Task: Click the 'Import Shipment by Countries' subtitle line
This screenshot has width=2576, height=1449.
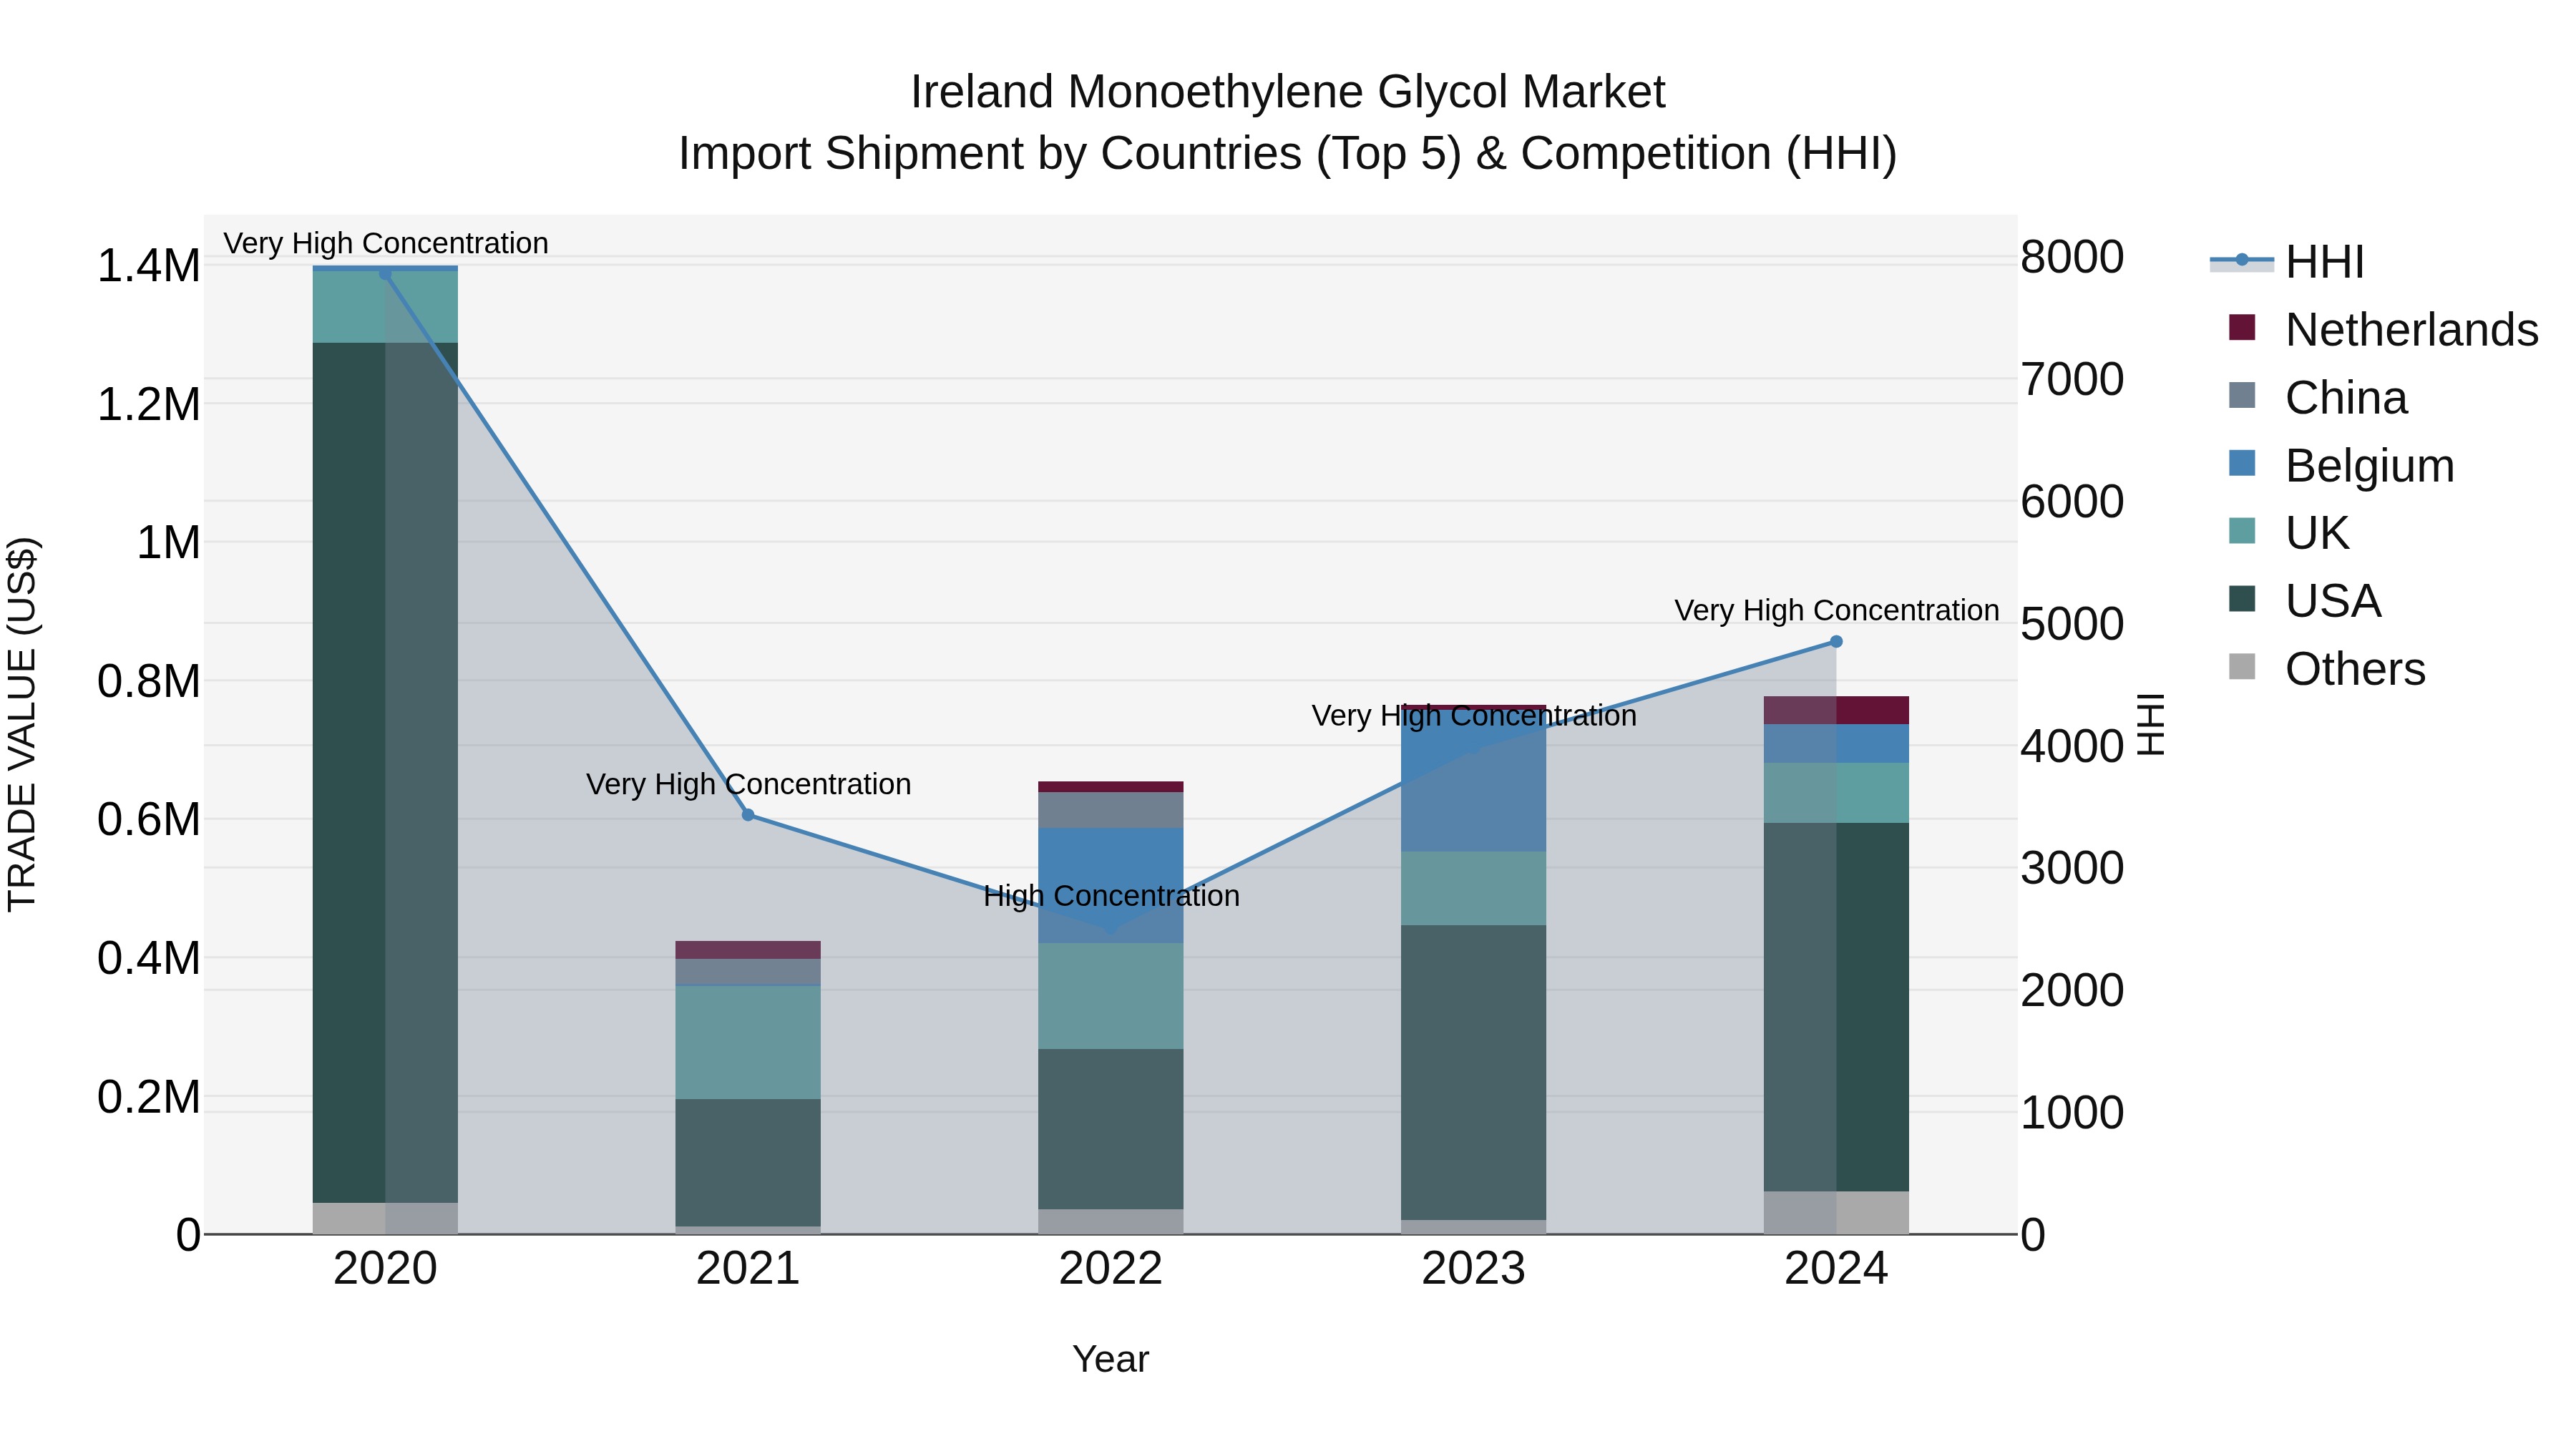Action: coord(1288,154)
